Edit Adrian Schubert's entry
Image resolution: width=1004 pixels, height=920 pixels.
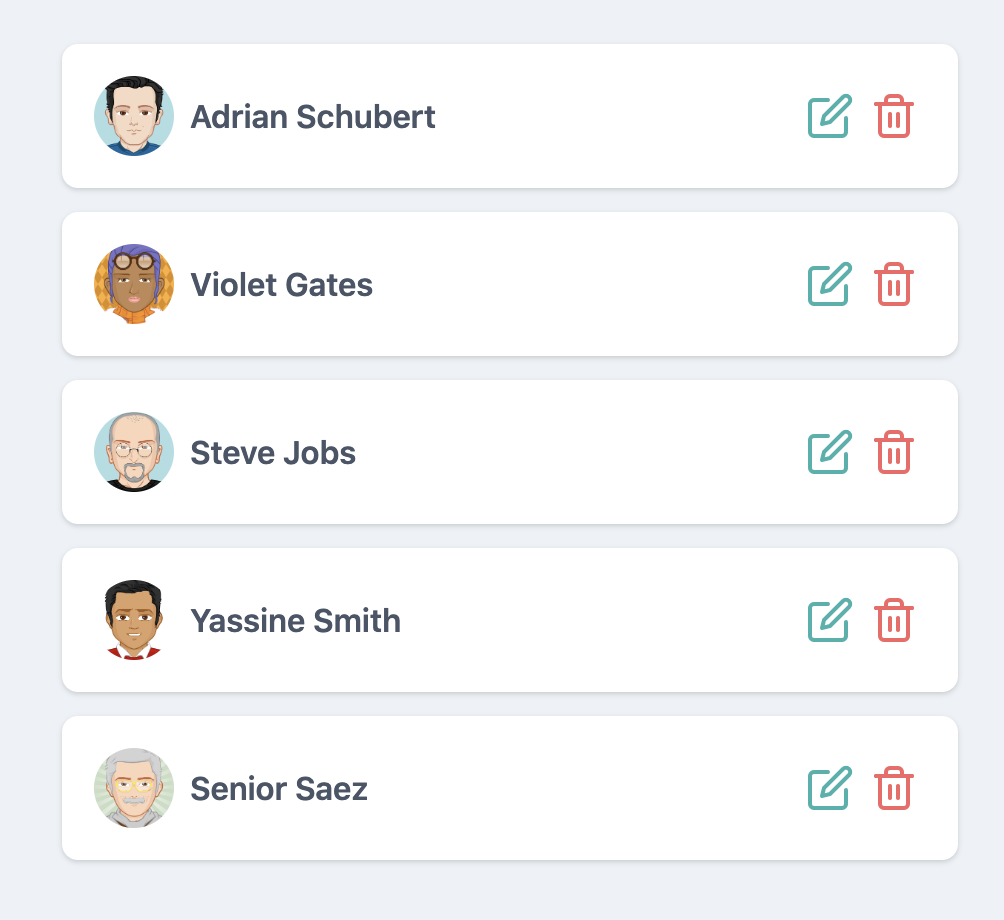pyautogui.click(x=829, y=116)
